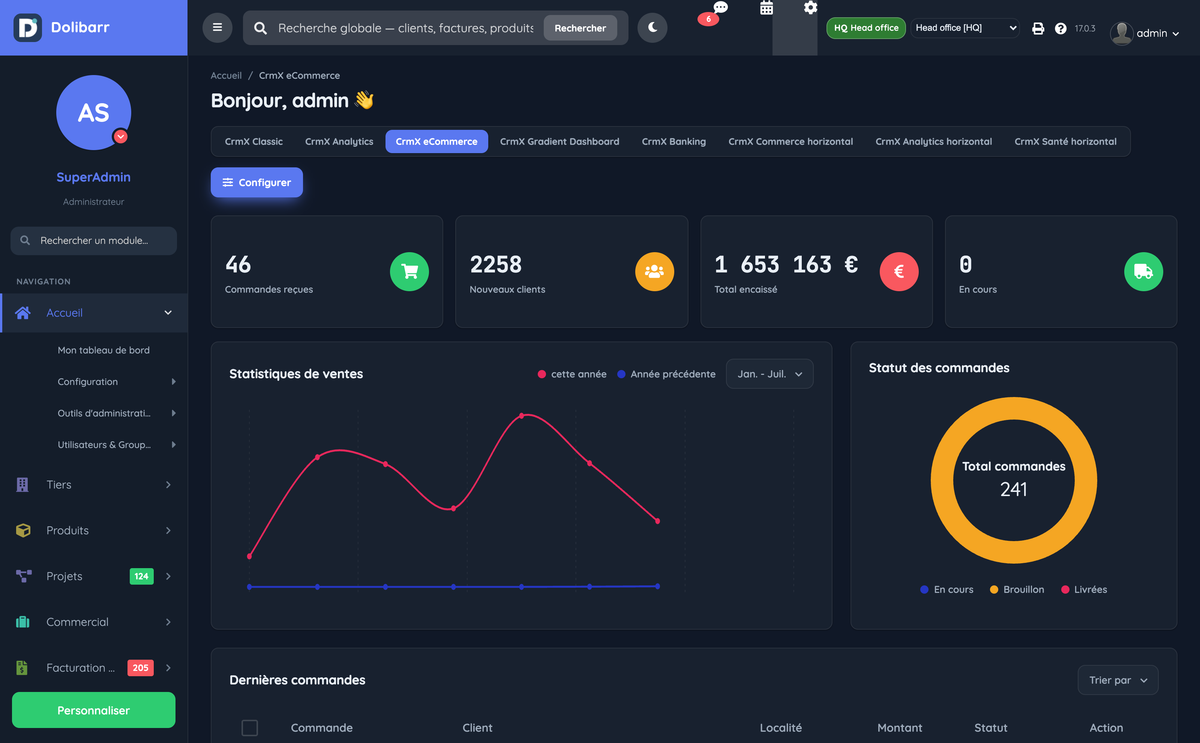Open the calendar icon in top bar

[x=767, y=8]
